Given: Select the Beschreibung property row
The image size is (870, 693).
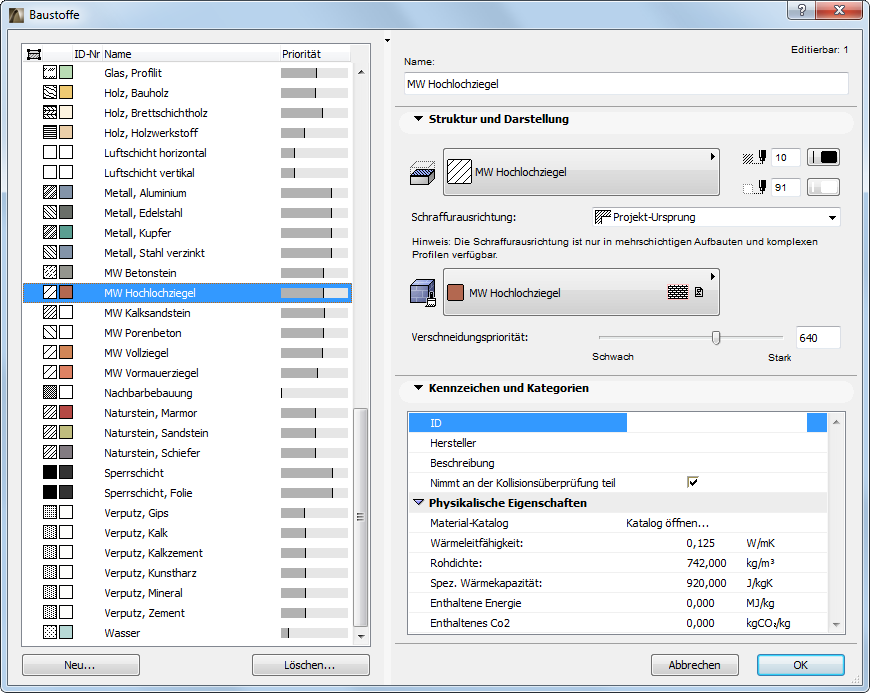Looking at the screenshot, I should pos(618,463).
